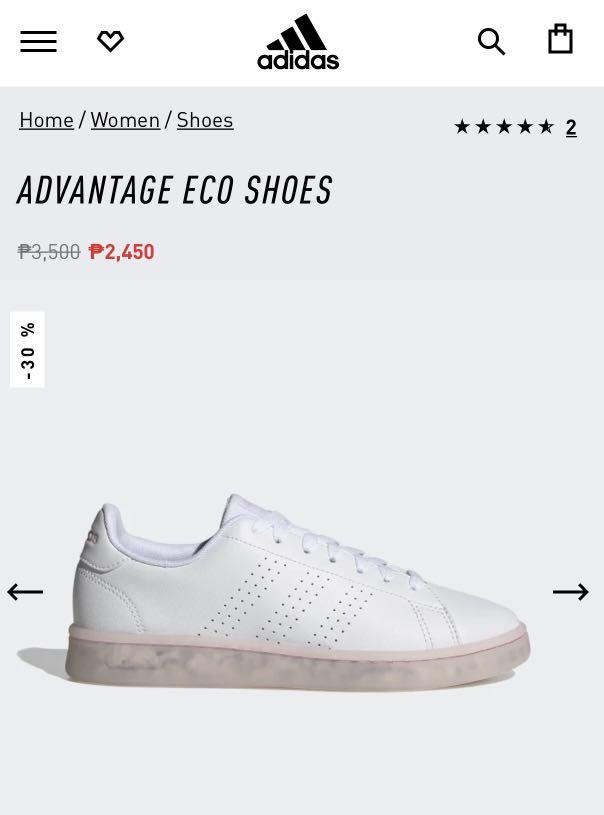Click the -30 % discount badge

(x=27, y=349)
